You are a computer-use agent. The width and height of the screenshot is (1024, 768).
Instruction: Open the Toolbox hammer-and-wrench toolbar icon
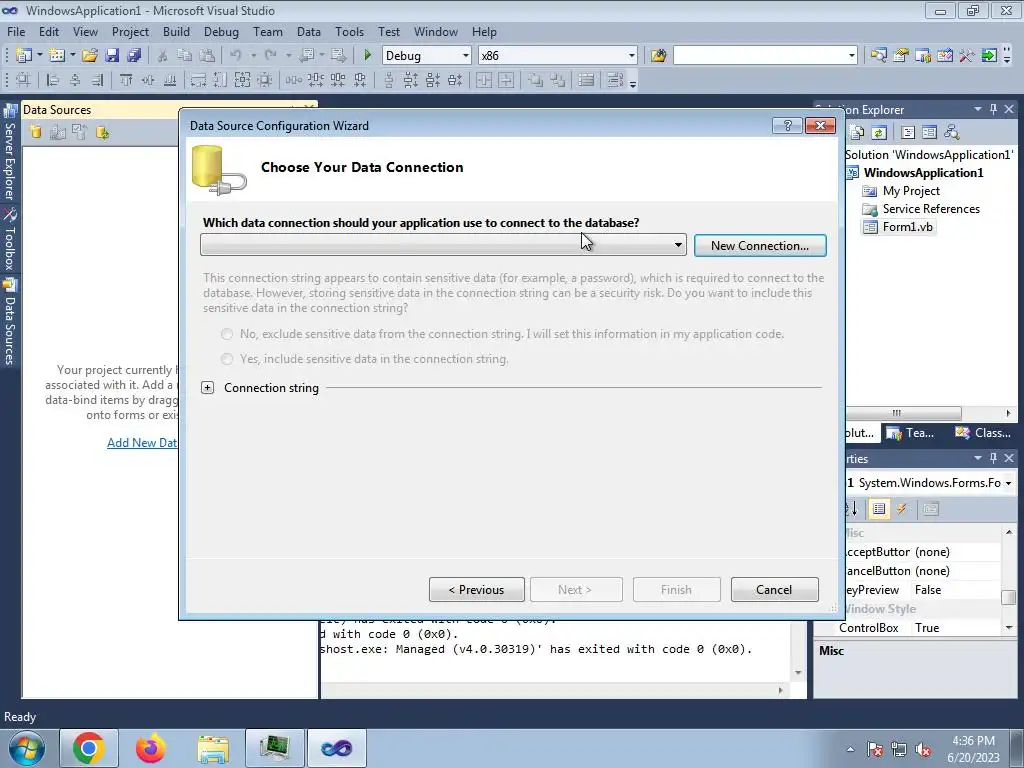[967, 56]
